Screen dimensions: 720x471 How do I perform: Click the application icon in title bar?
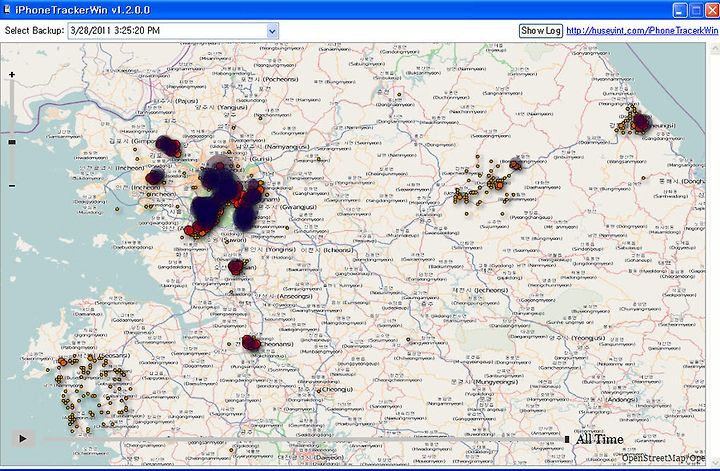7,10
